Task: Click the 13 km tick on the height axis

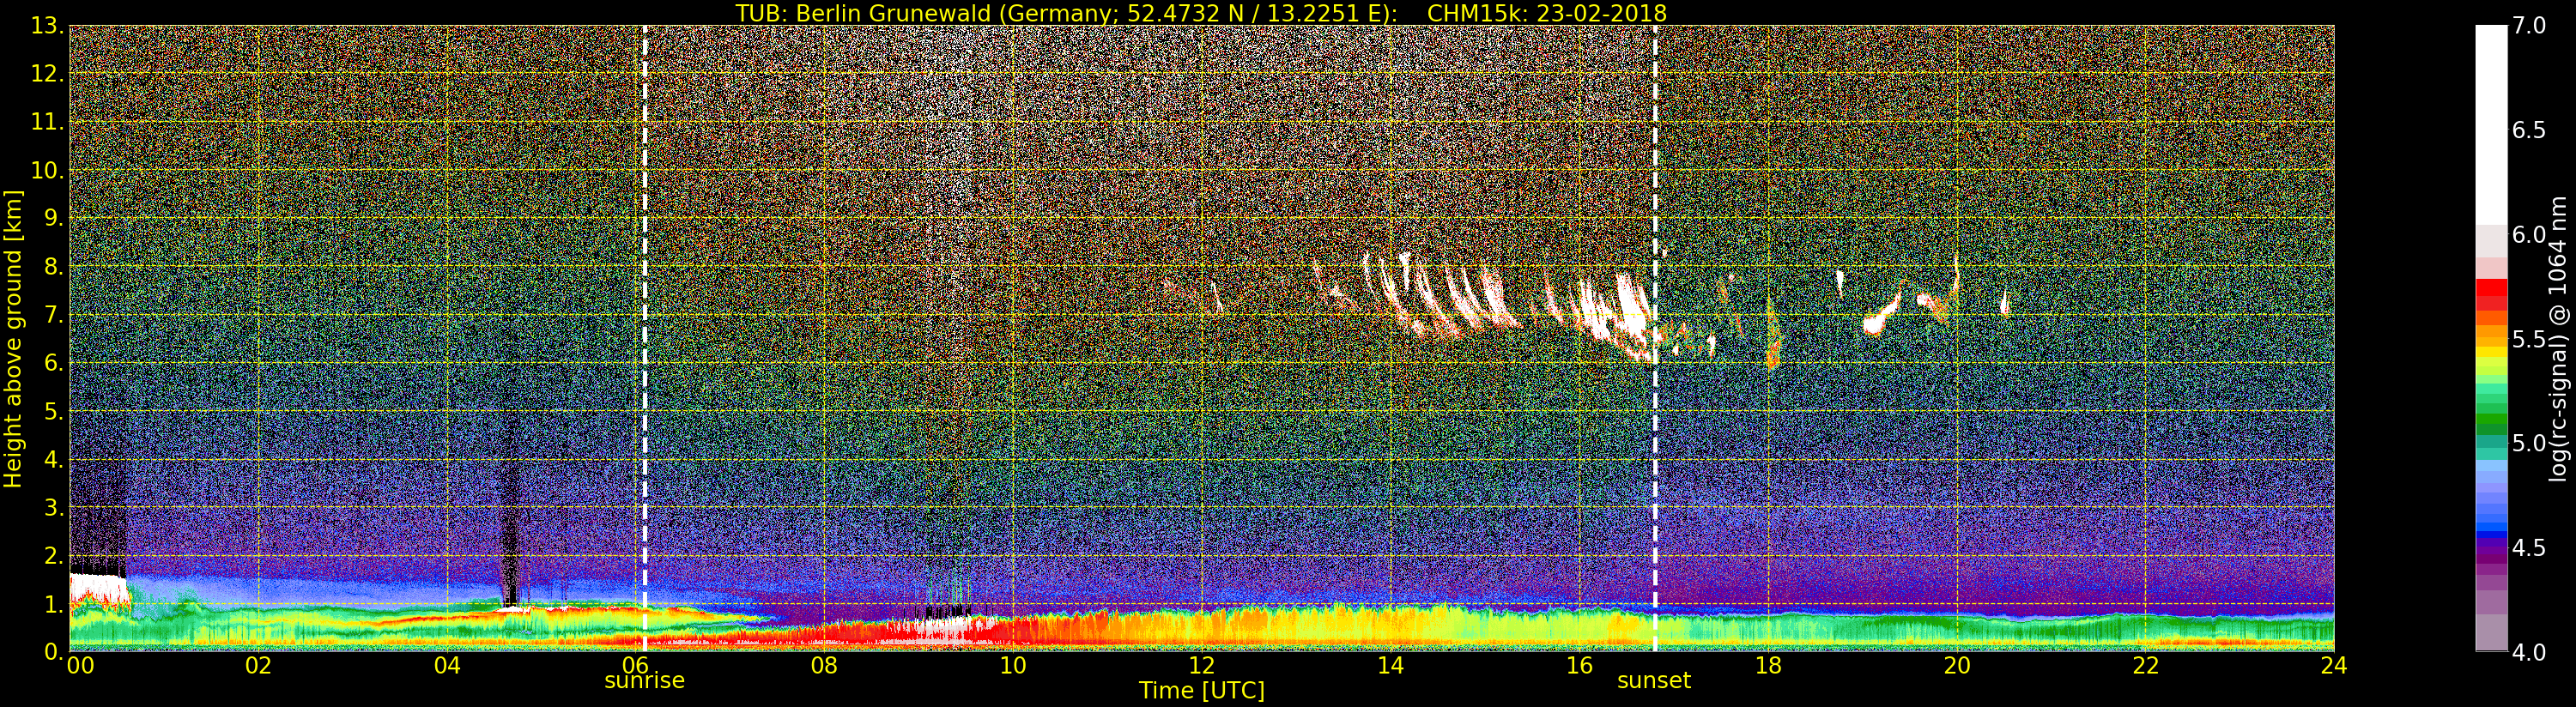Action: click(47, 27)
